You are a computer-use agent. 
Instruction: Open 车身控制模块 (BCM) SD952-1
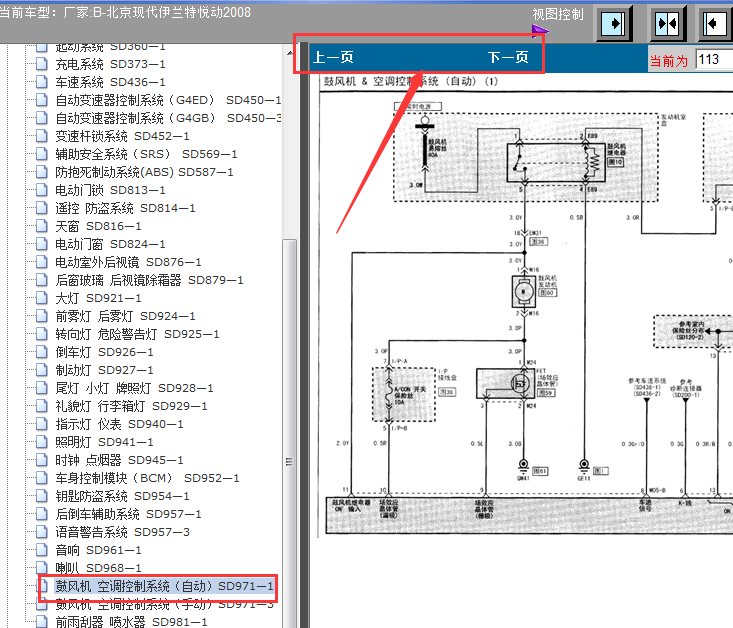147,478
